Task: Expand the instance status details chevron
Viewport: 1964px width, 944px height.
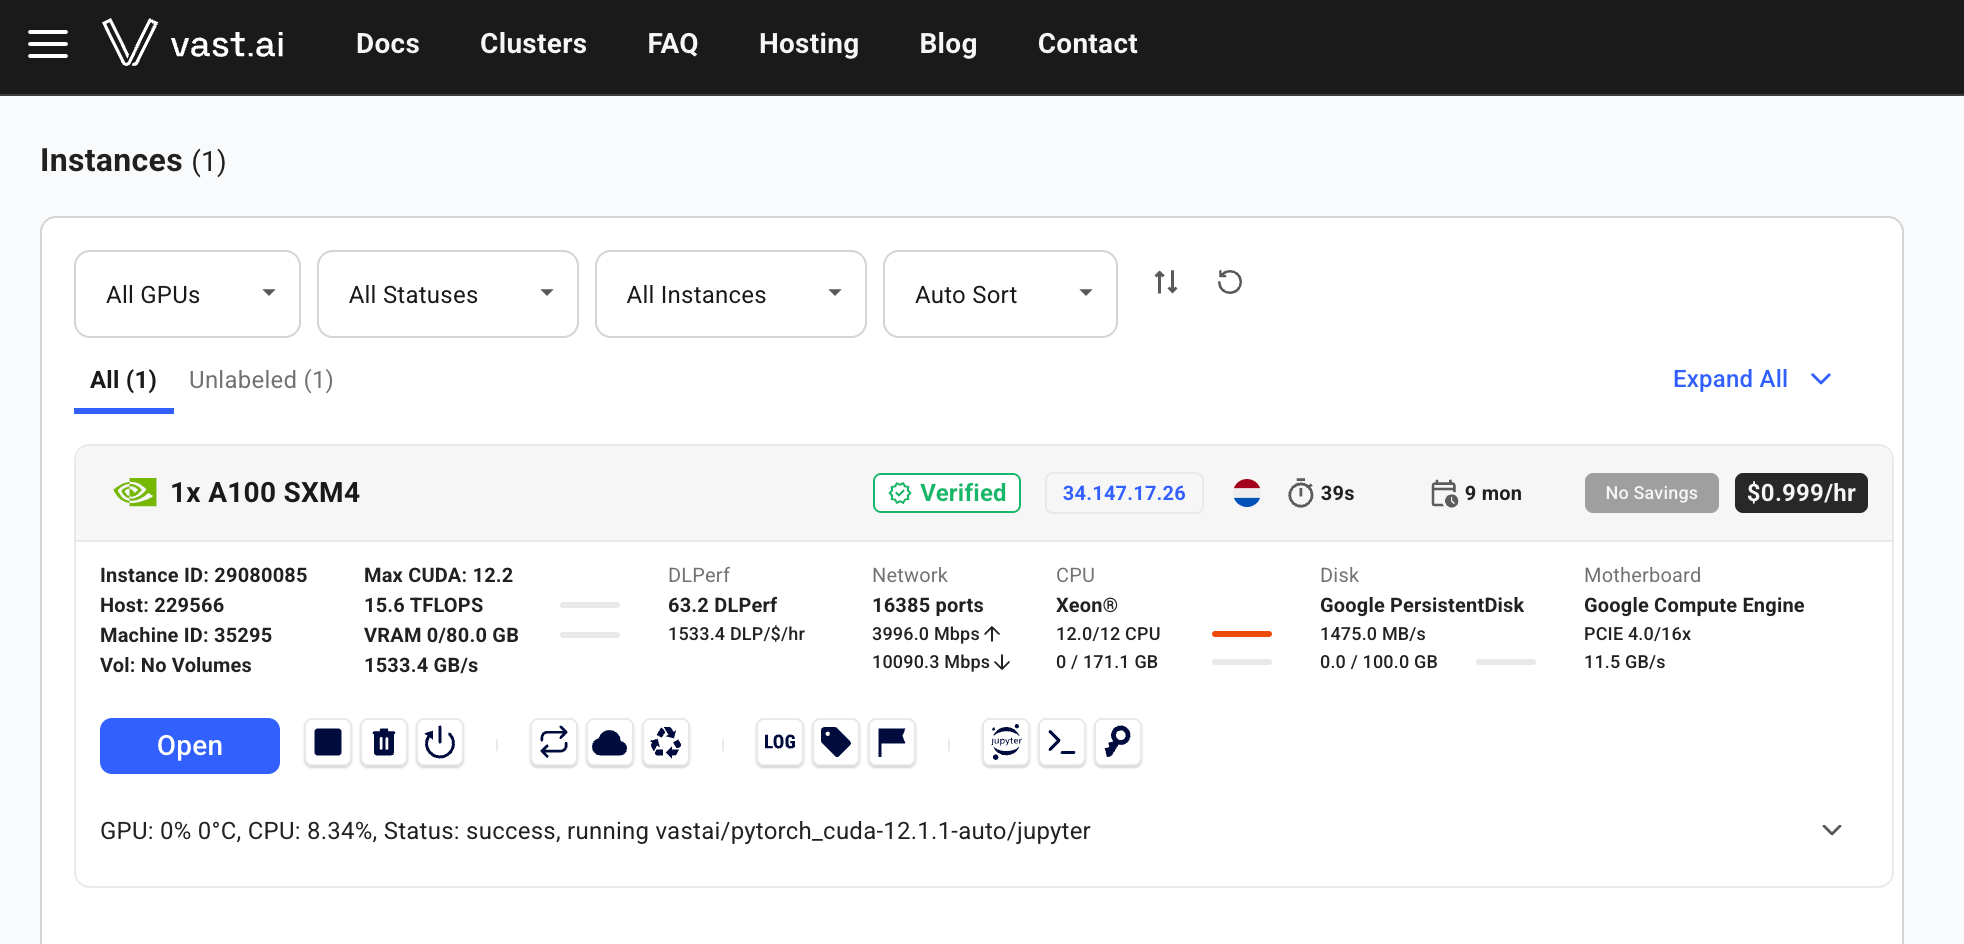Action: [1832, 831]
